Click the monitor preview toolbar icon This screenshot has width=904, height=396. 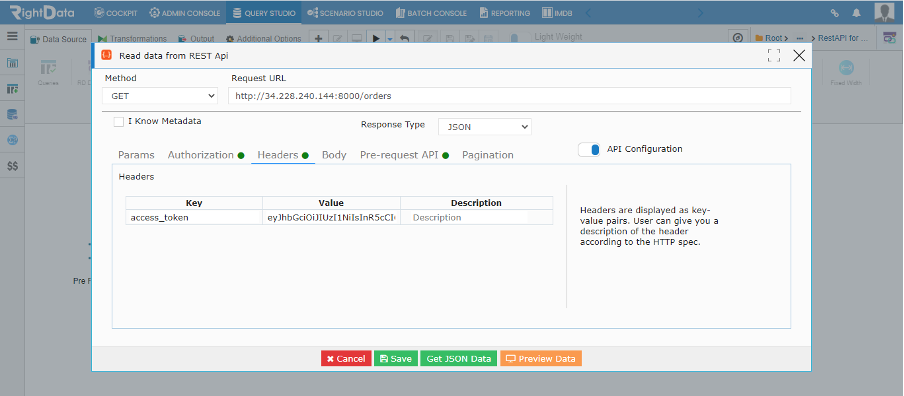coord(357,39)
